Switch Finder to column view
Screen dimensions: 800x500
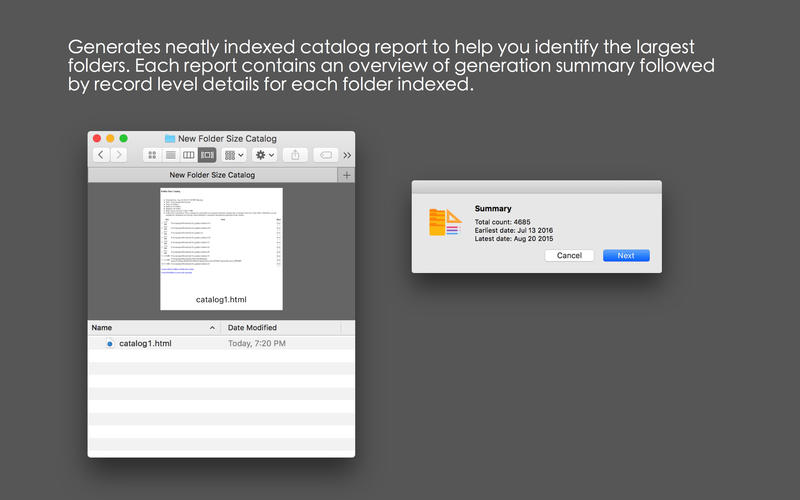pyautogui.click(x=189, y=155)
